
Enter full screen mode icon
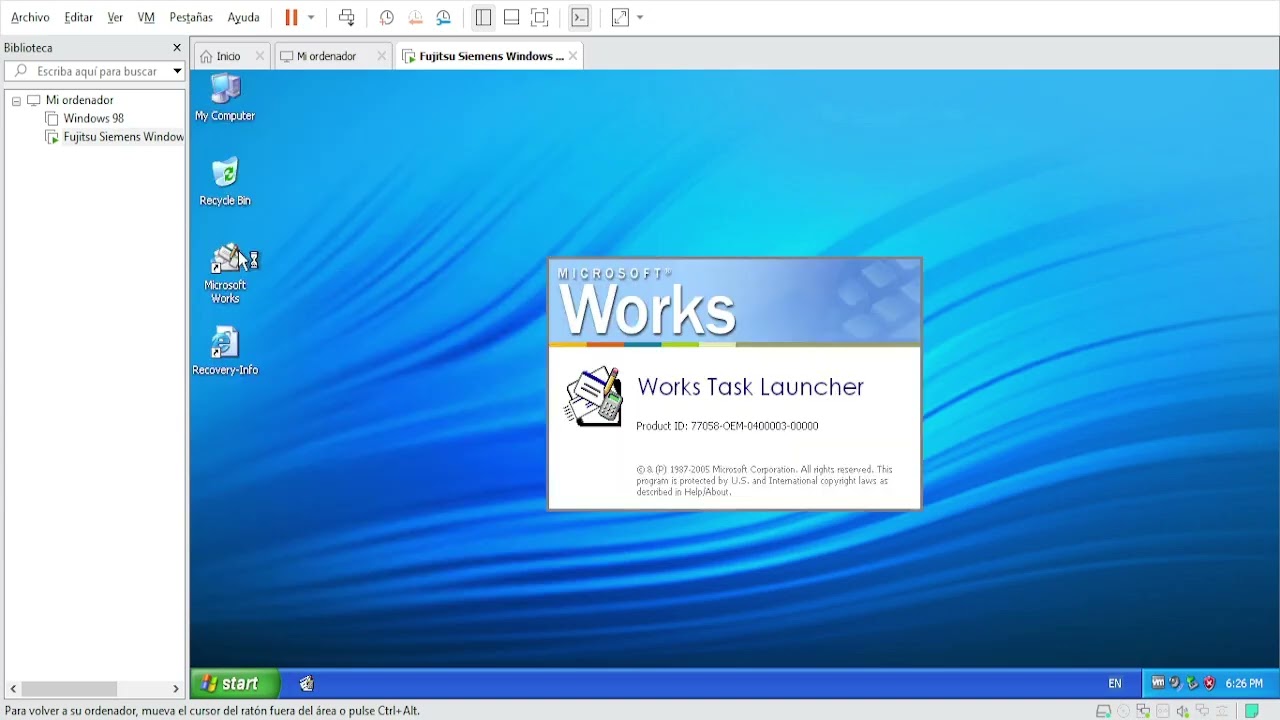tap(540, 17)
